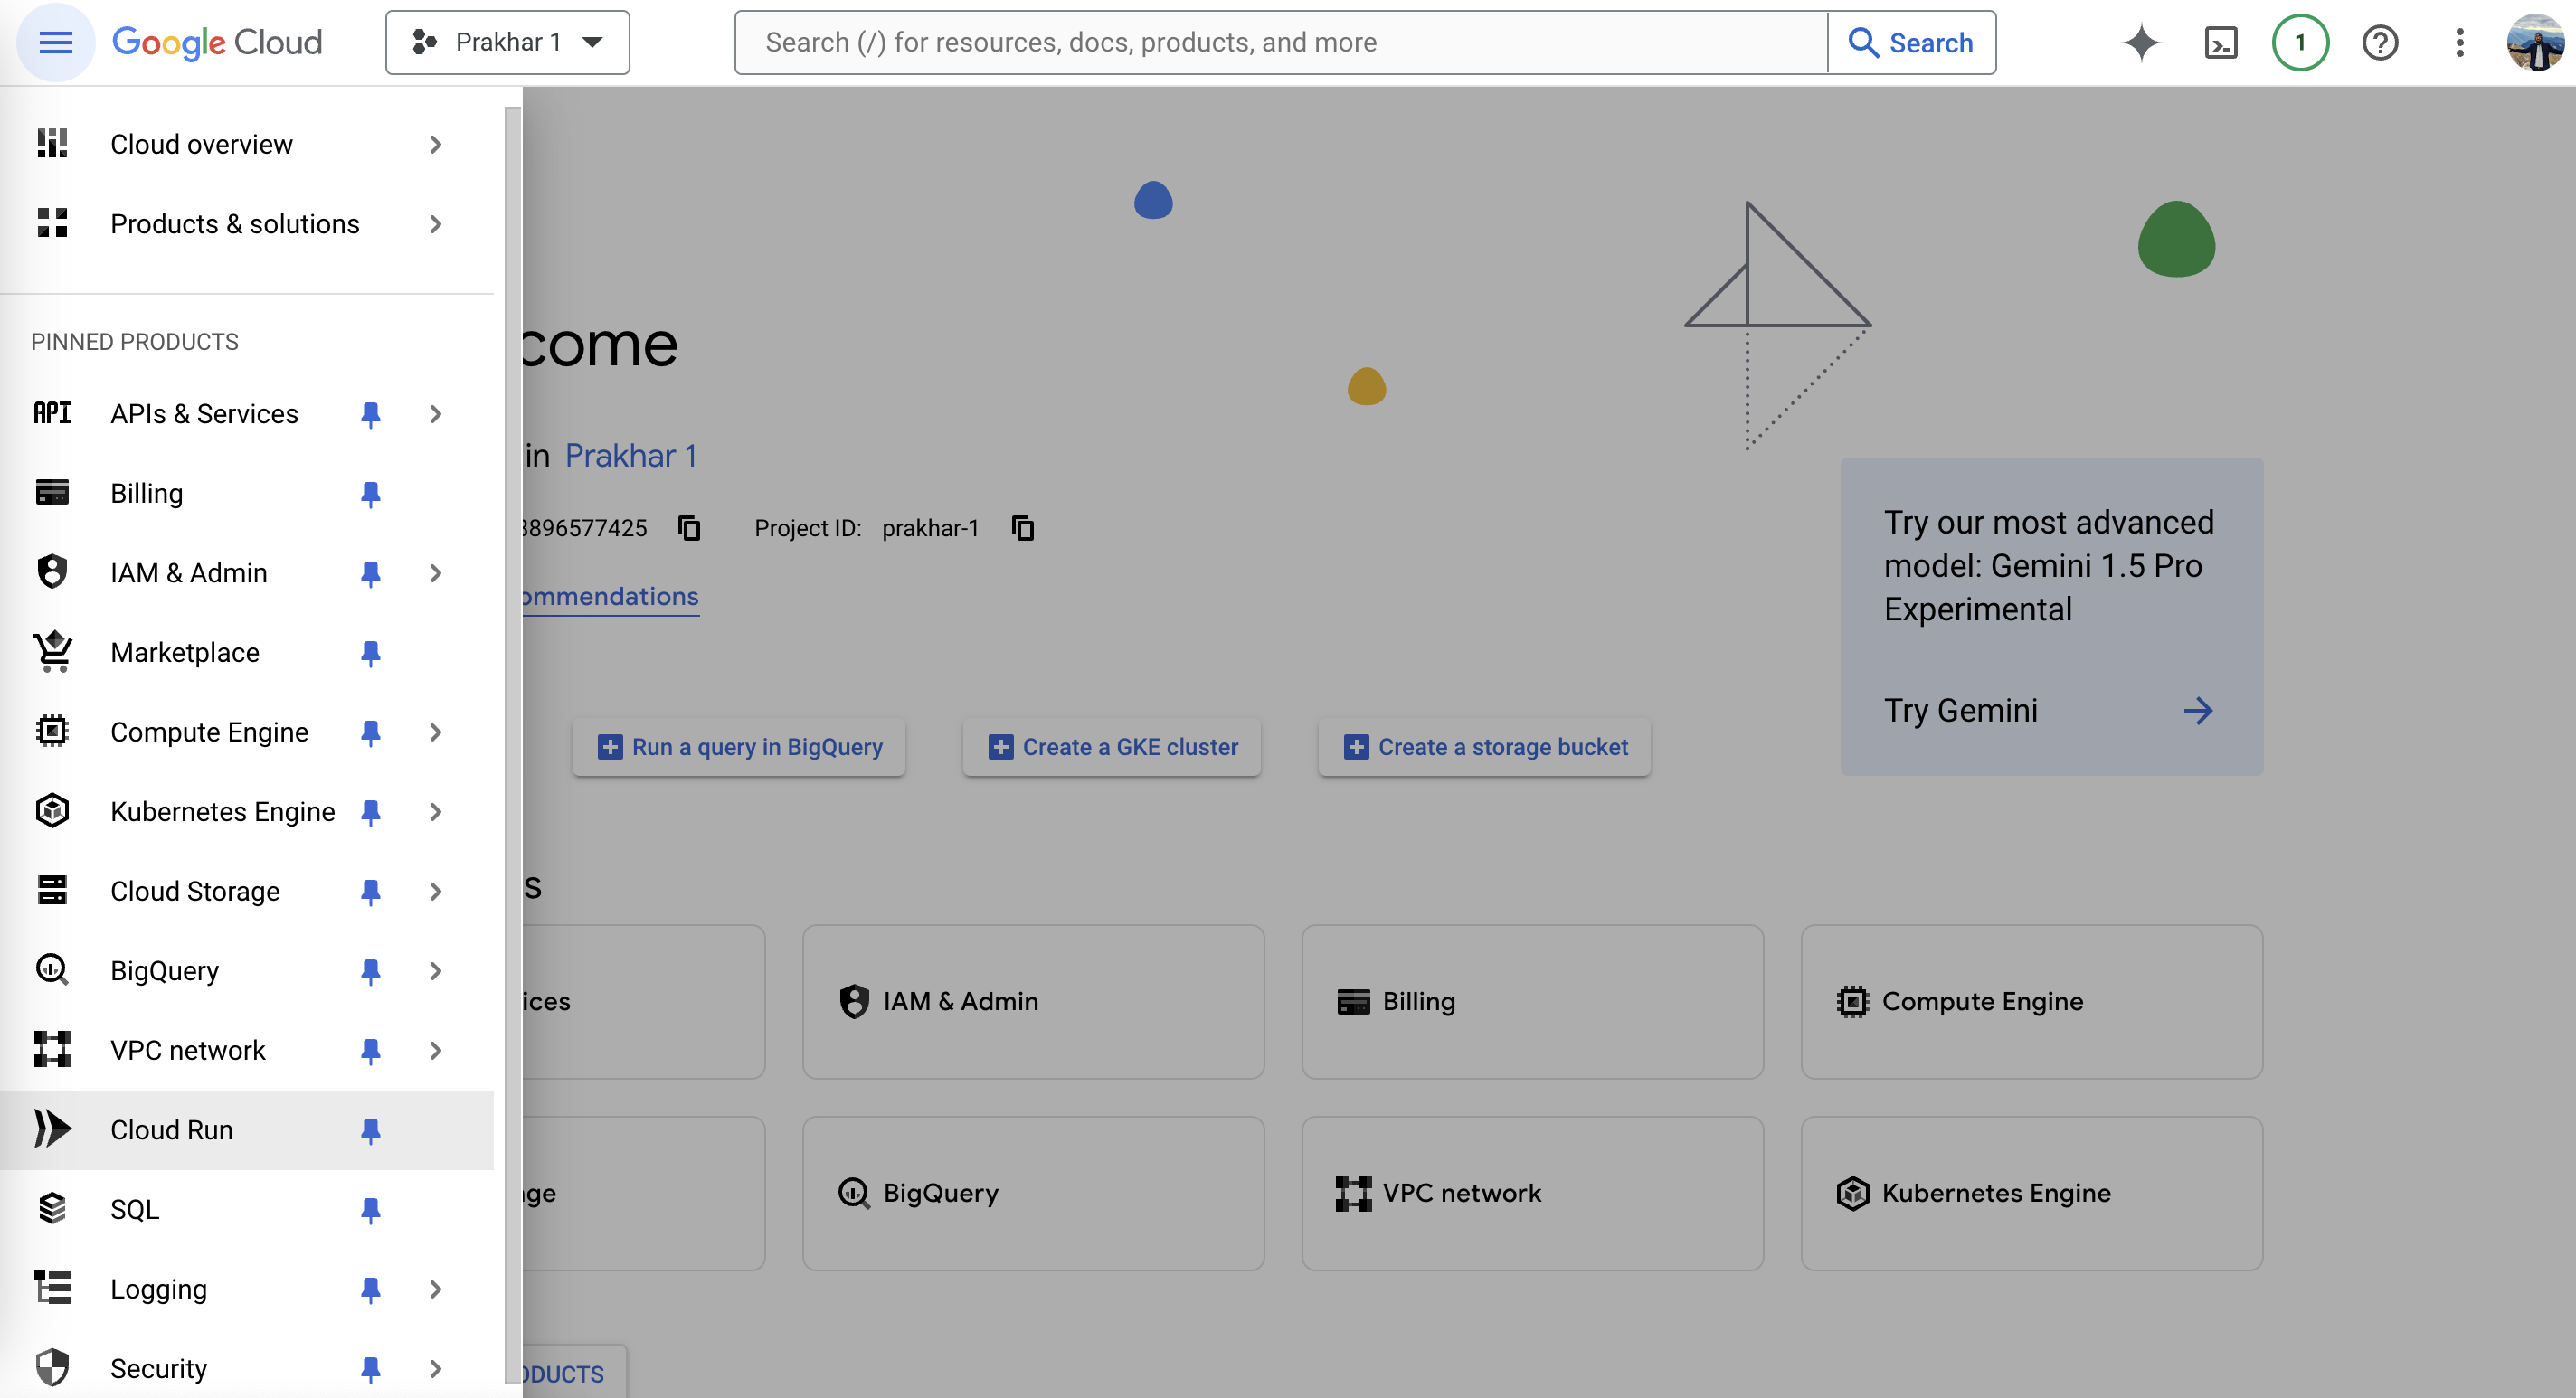
Task: Click the Cloud Storage barrel icon
Action: pos(52,890)
